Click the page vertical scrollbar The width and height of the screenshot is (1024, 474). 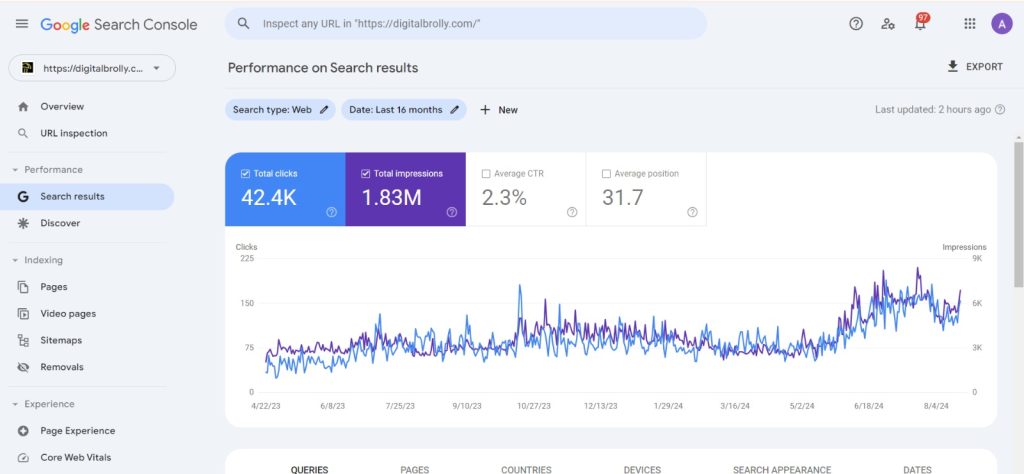[1018, 213]
